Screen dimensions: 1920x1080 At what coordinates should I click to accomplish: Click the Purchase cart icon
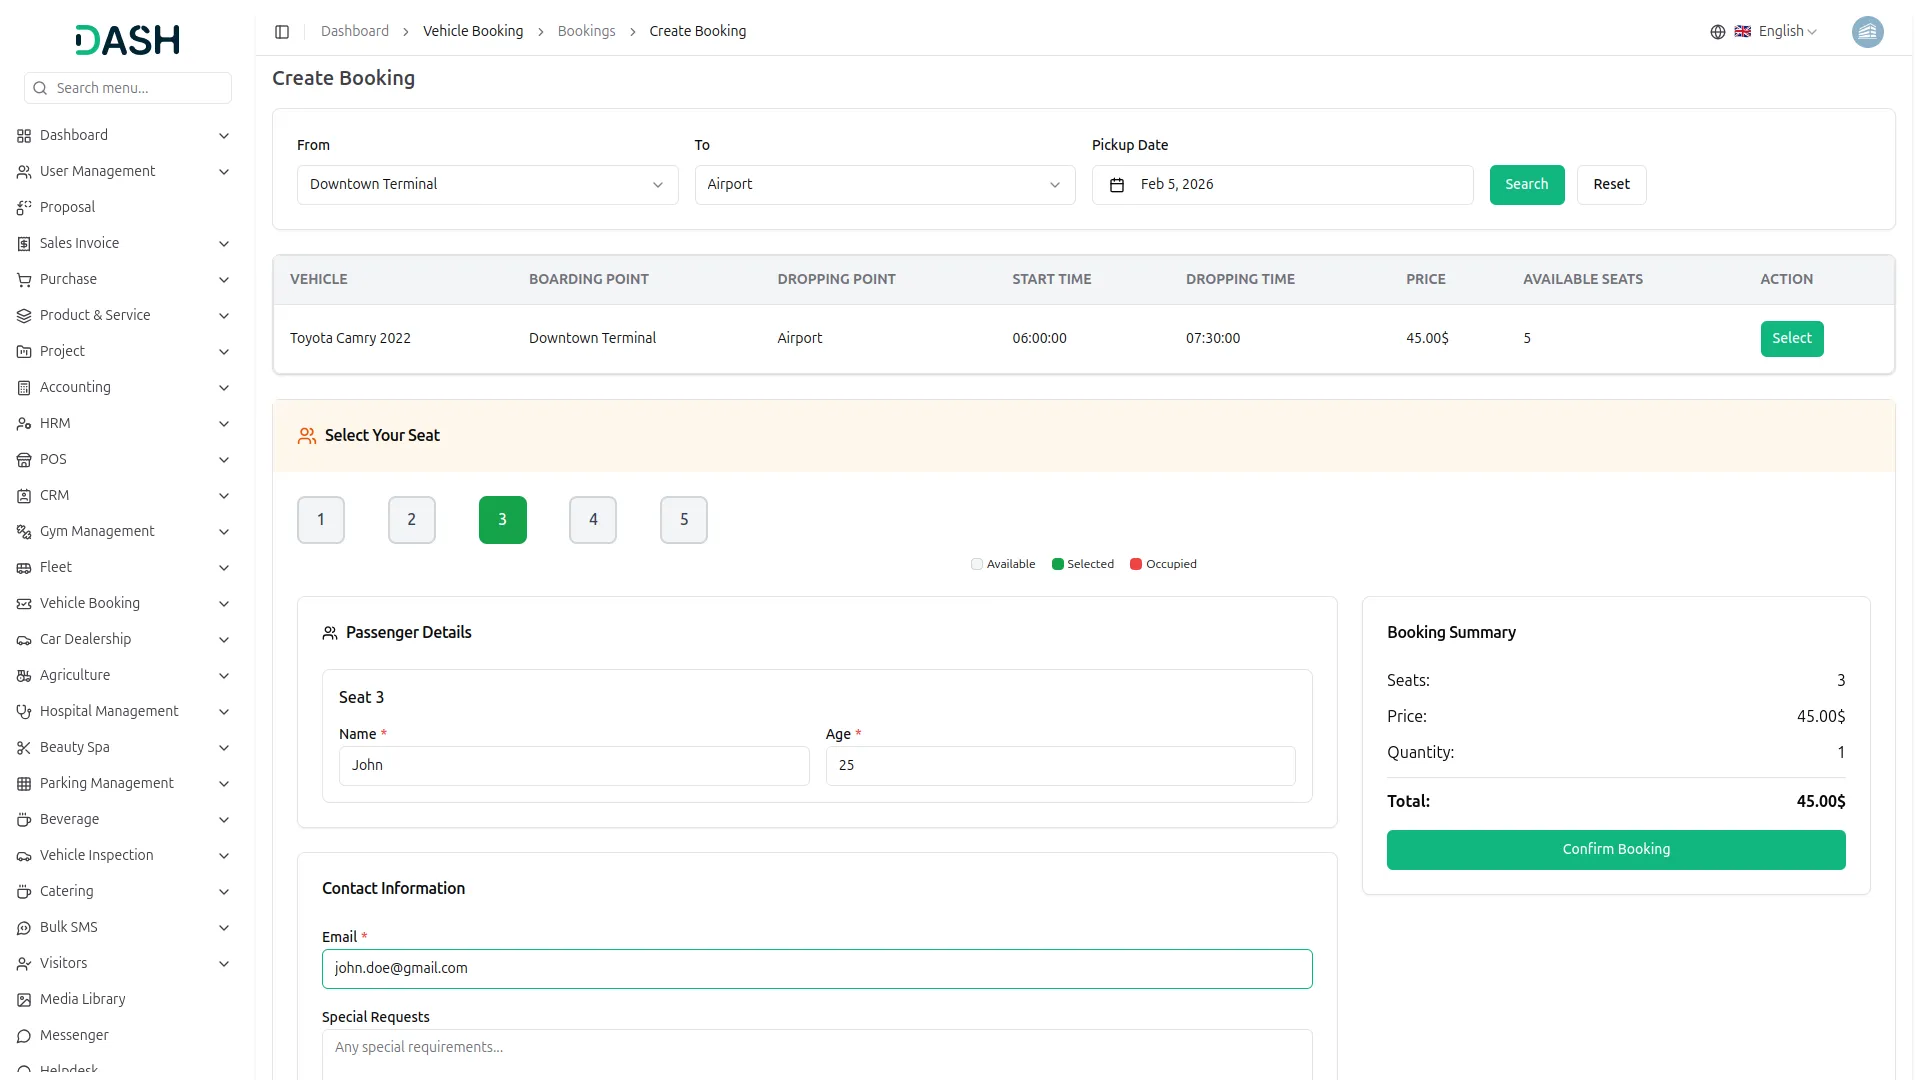[24, 280]
